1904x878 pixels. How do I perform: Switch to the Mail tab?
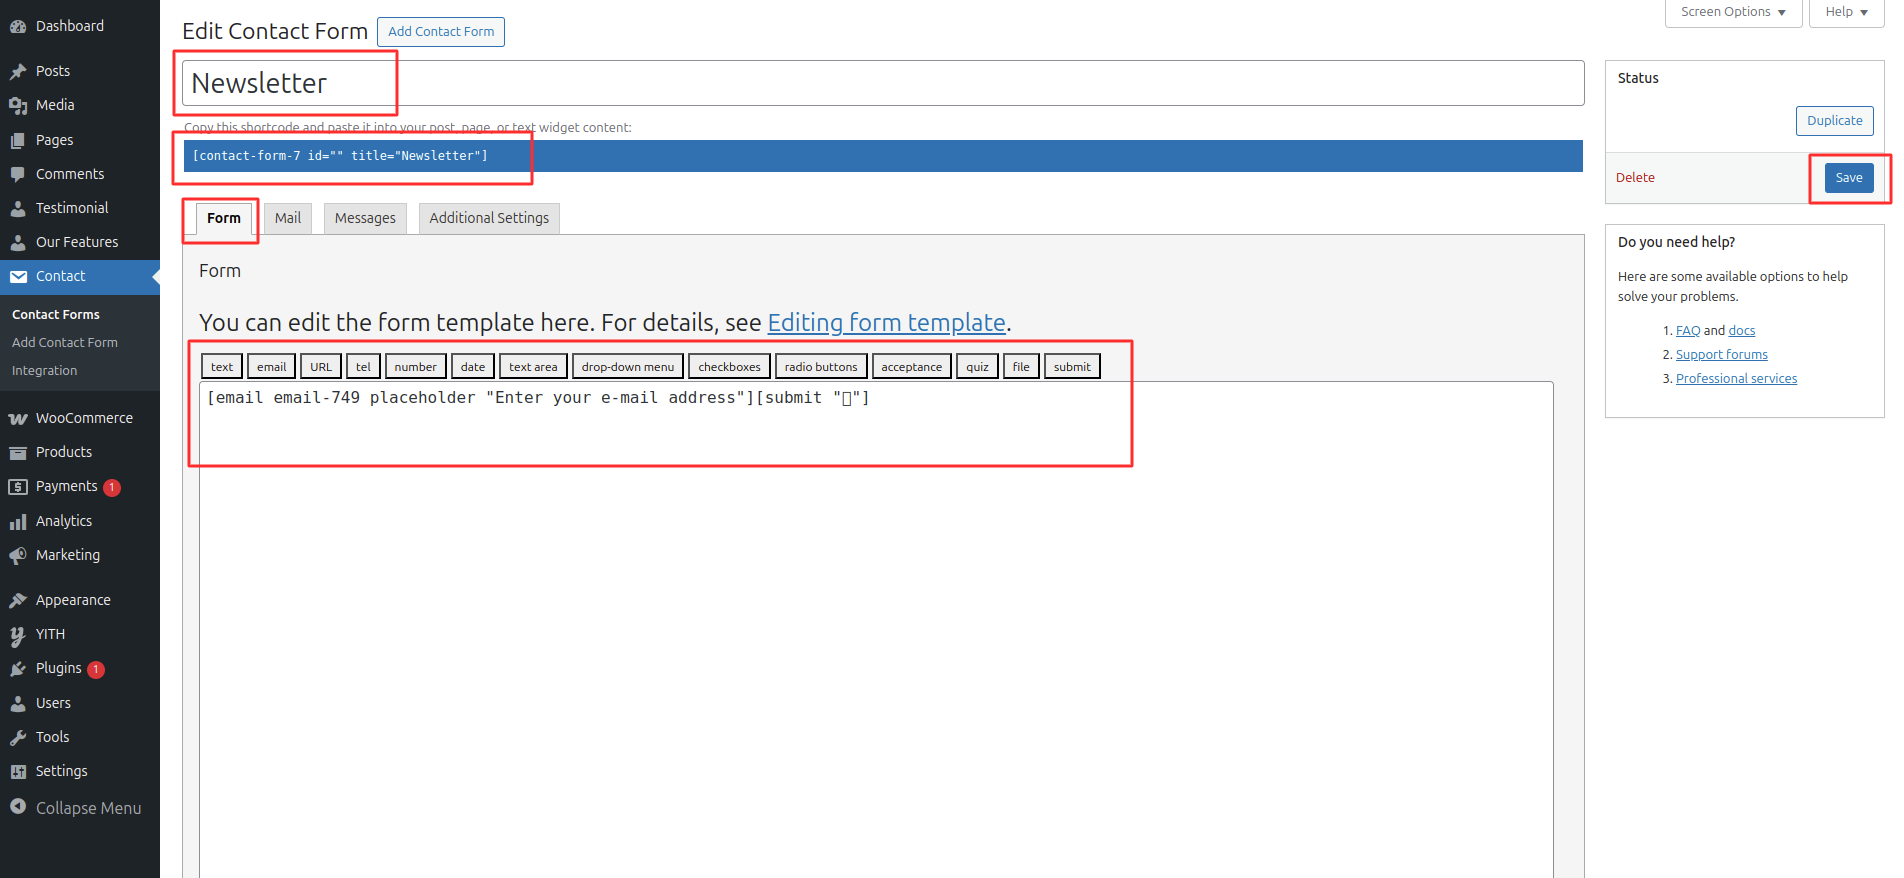point(288,218)
